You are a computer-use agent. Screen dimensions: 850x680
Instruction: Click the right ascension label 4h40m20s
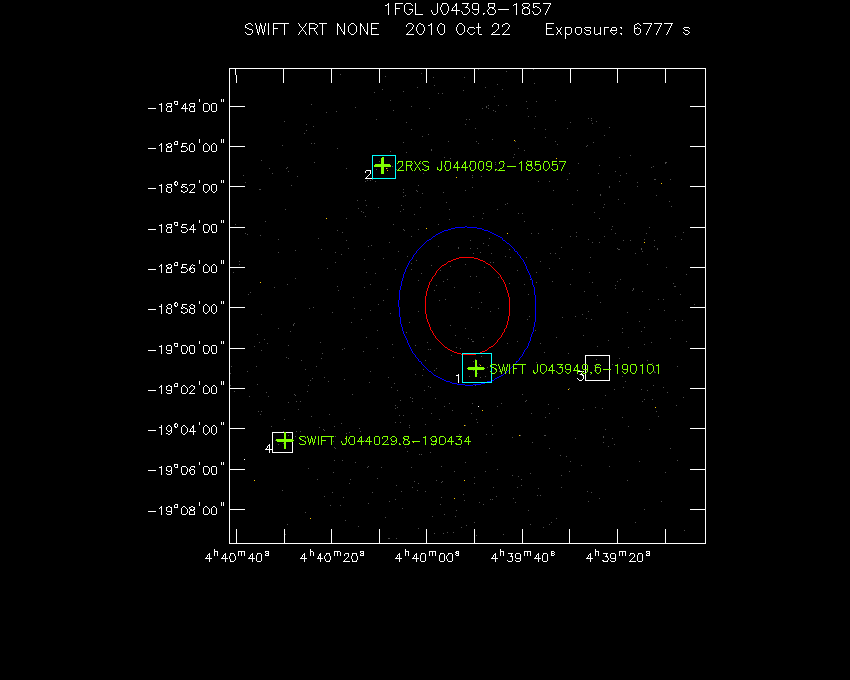coord(332,556)
